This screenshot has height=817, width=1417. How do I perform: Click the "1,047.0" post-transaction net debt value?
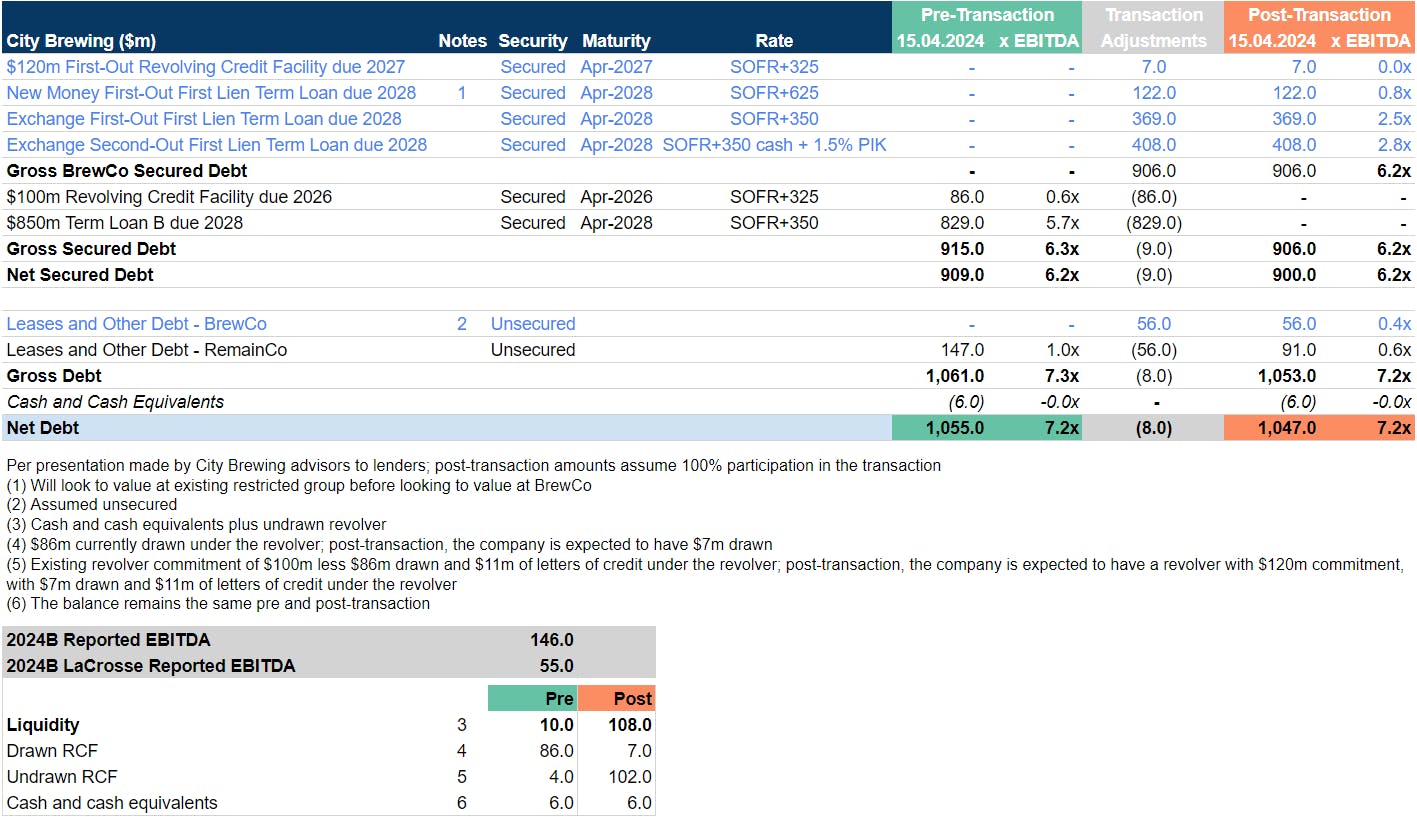click(1286, 428)
